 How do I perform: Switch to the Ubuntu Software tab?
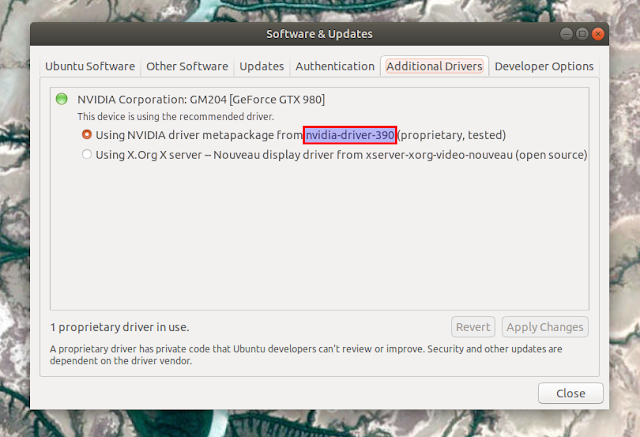tap(90, 67)
